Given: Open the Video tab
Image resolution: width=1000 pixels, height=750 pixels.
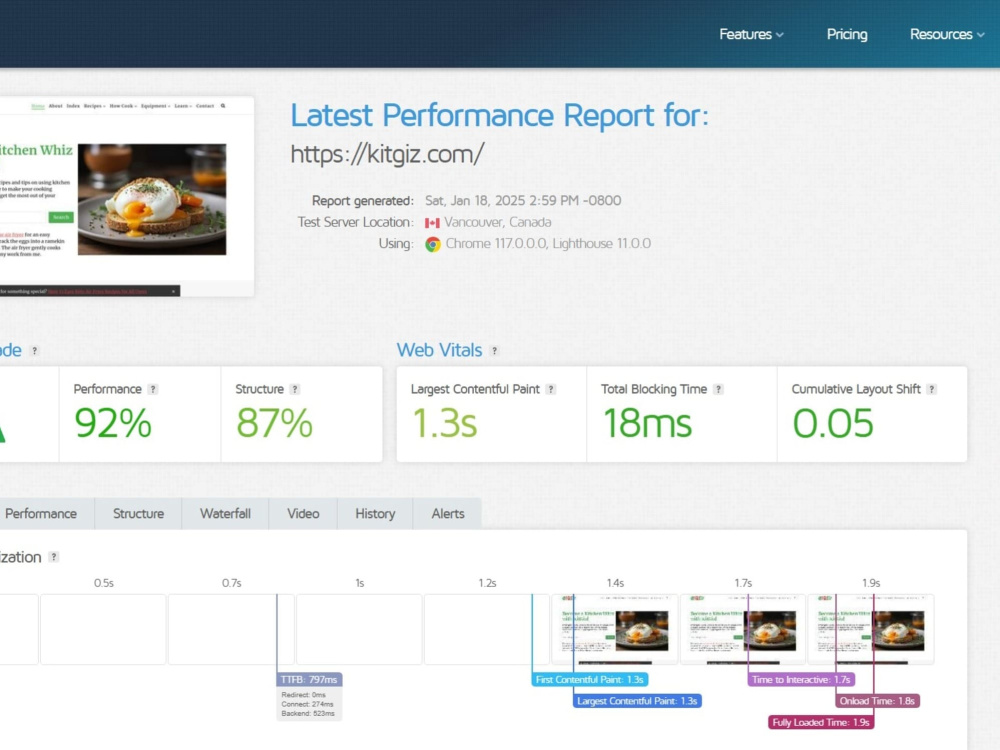Looking at the screenshot, I should click(x=303, y=513).
